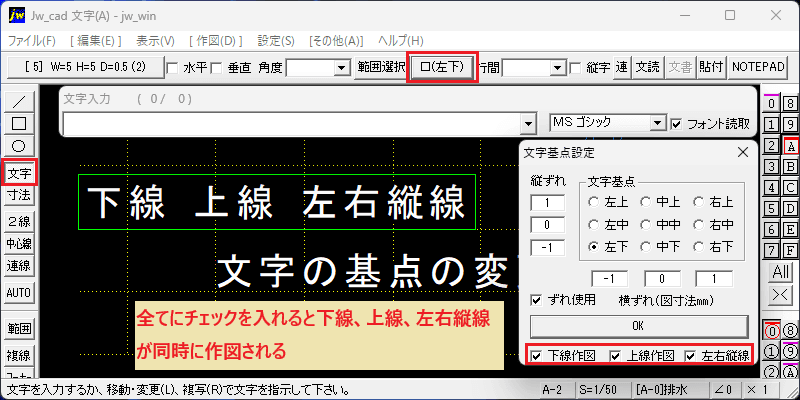
Task: Click the 範囲選択 button
Action: tap(381, 67)
